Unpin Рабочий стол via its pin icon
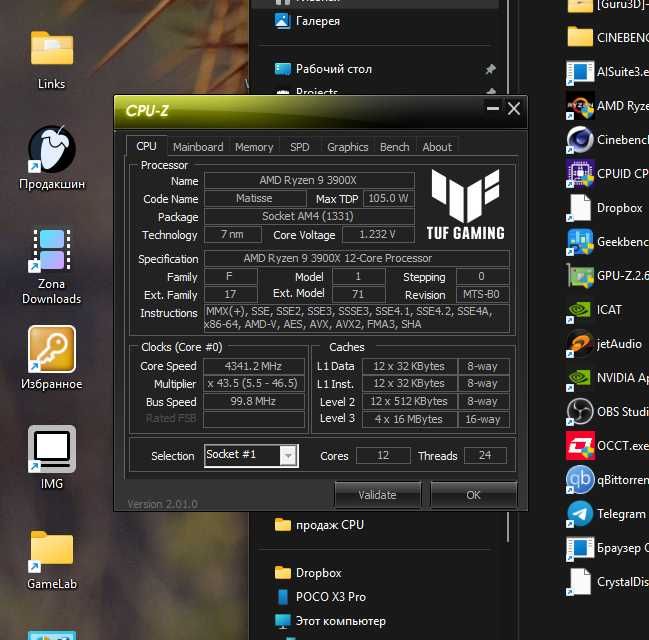649x640 pixels. 490,69
